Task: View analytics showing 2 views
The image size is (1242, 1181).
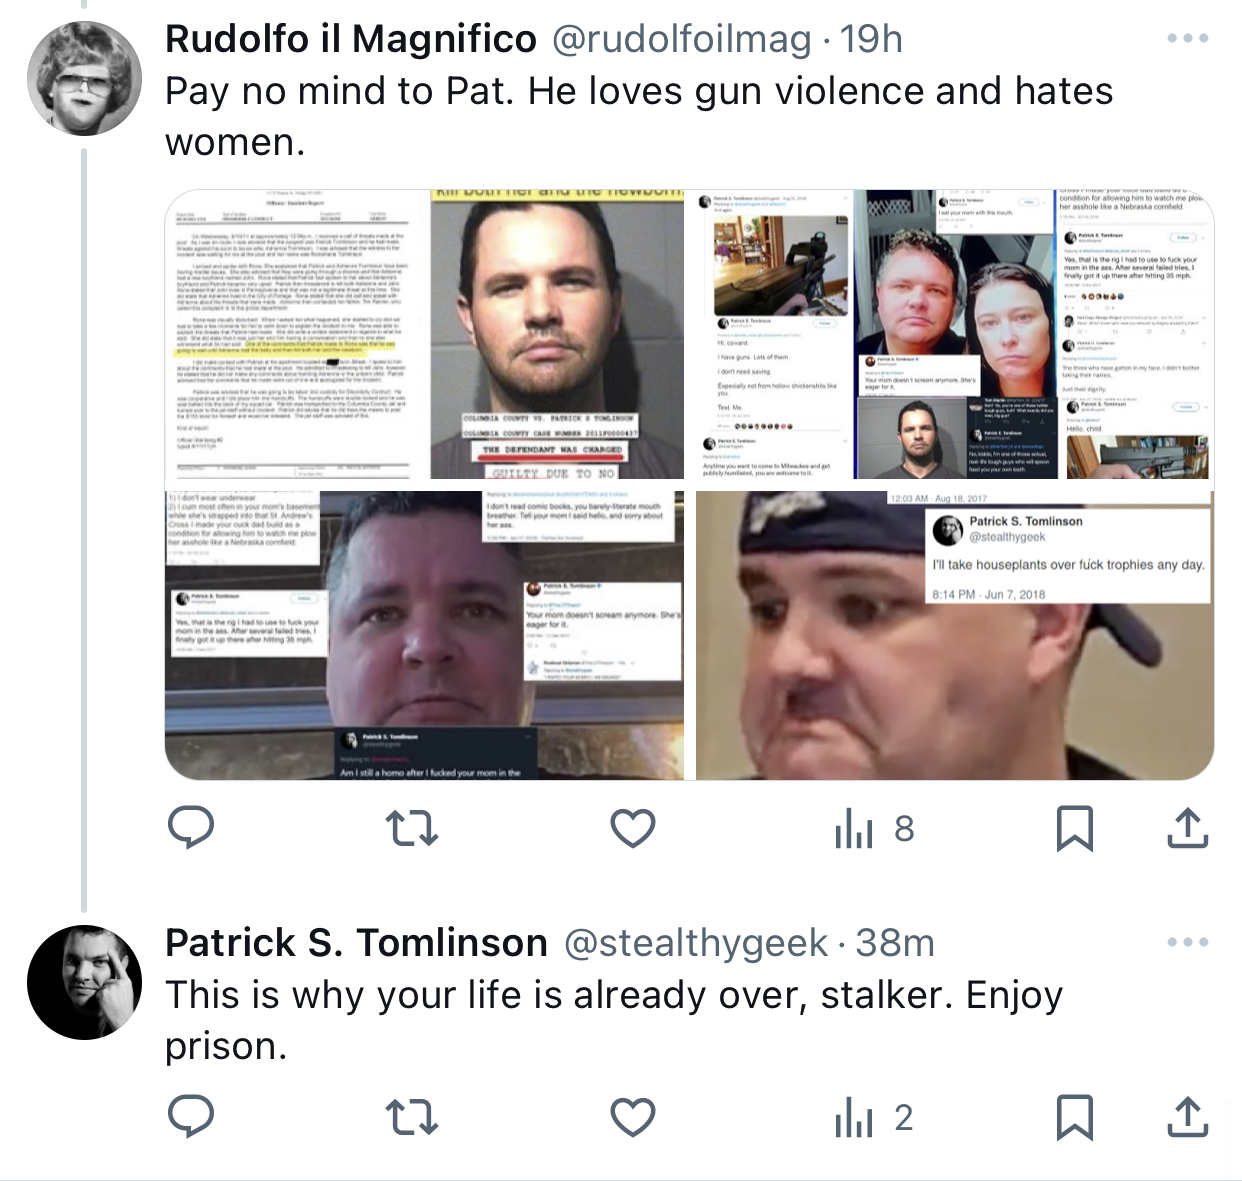Action: [874, 1117]
